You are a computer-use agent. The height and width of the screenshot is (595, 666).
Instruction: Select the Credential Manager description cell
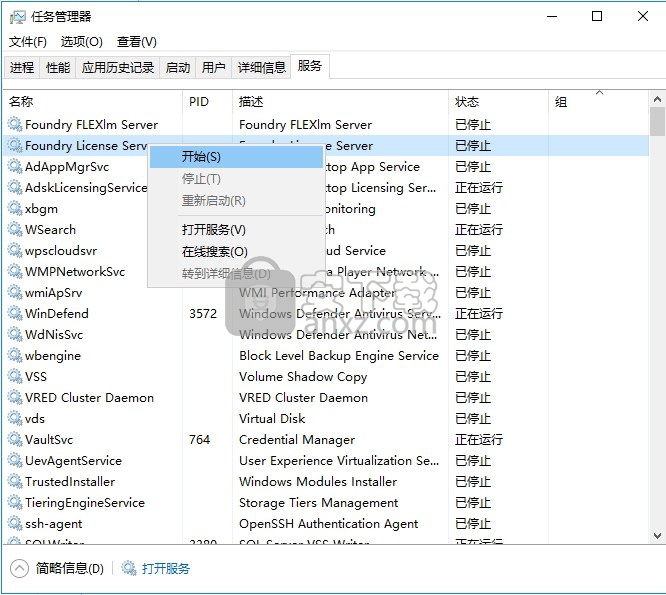point(297,440)
